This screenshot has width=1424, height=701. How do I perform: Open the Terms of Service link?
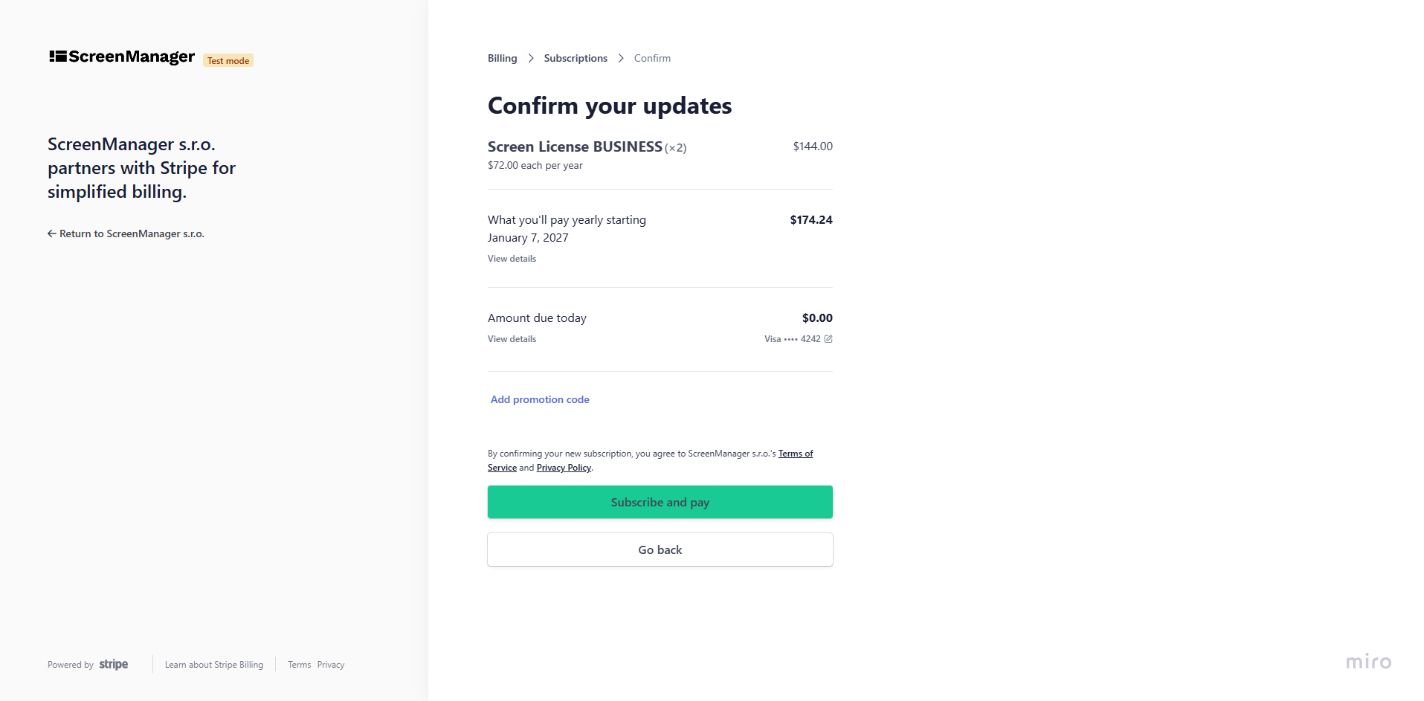click(x=796, y=453)
